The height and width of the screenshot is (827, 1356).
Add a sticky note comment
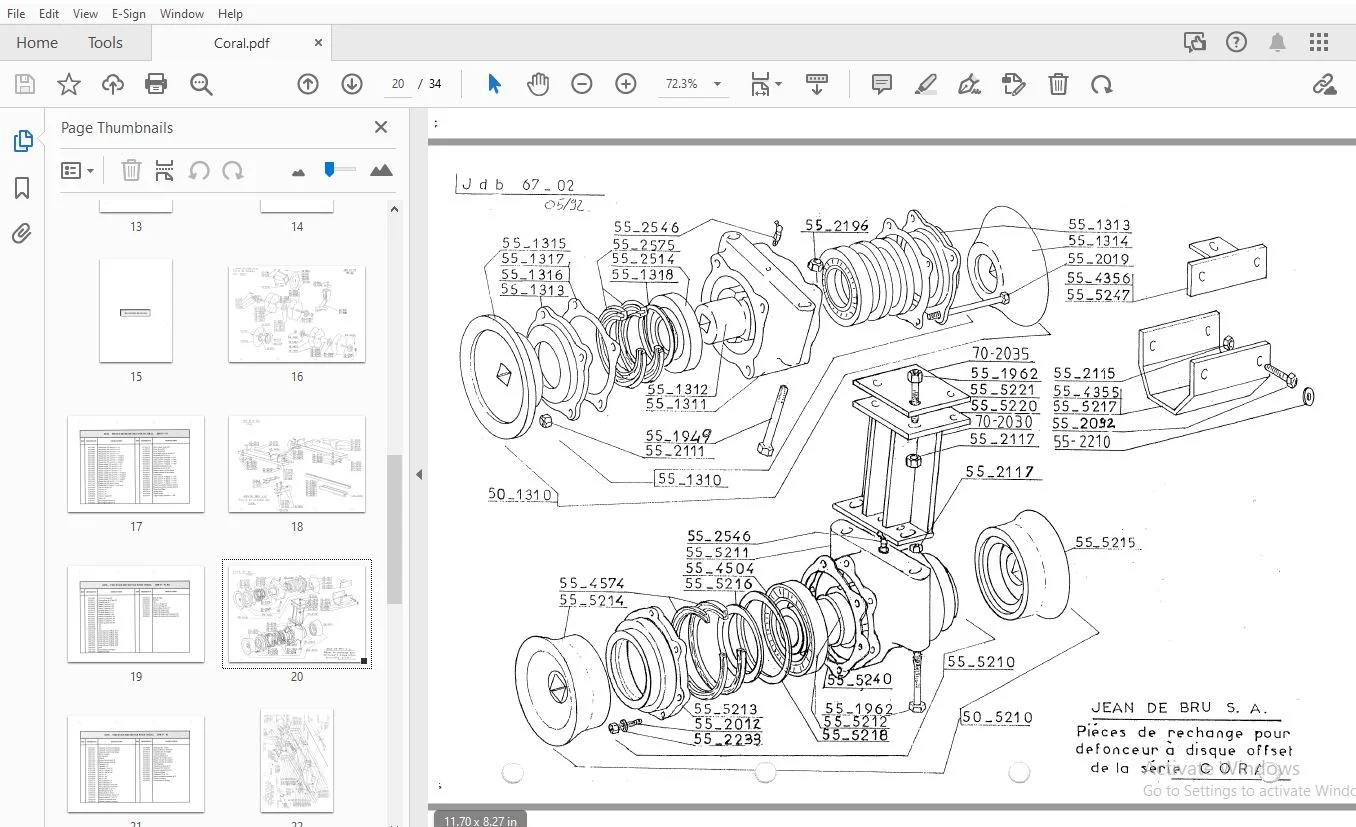pos(881,84)
